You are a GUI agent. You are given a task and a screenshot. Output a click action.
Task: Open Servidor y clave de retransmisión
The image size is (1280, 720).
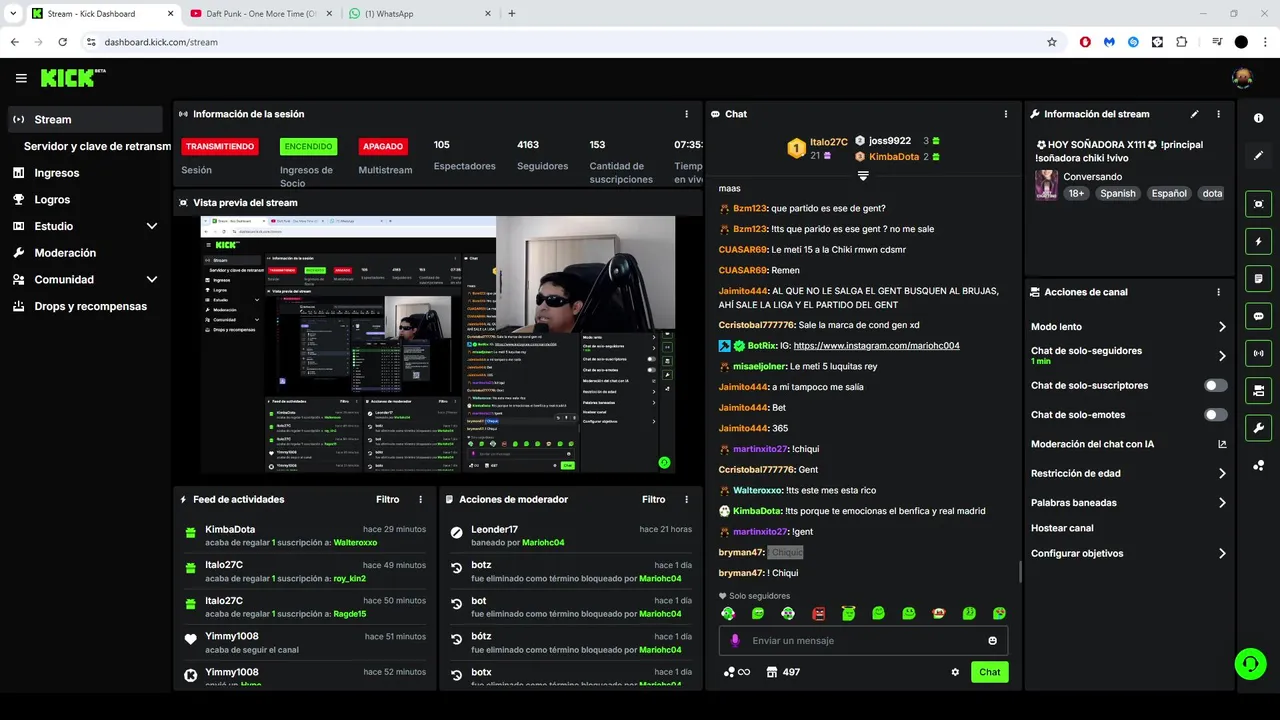coord(97,146)
